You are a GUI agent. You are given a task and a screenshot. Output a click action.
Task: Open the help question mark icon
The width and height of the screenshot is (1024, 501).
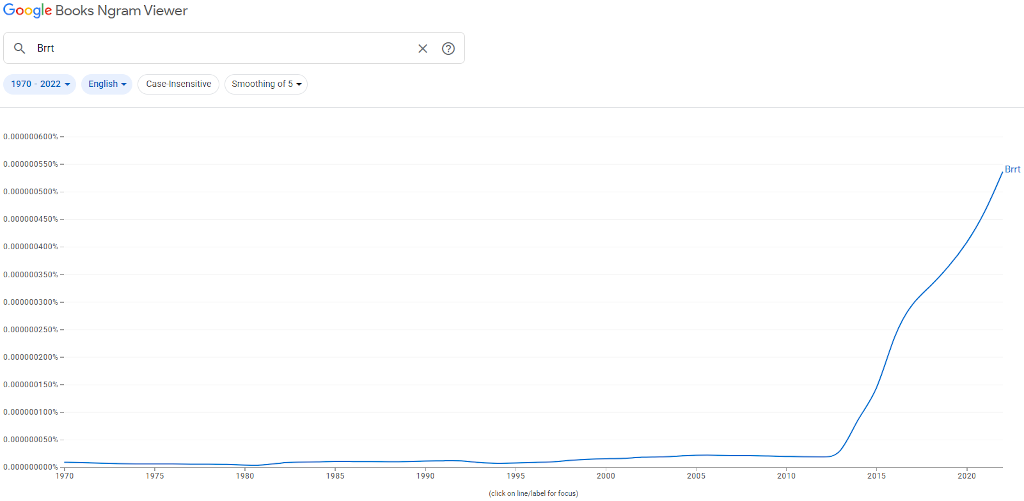(x=448, y=49)
